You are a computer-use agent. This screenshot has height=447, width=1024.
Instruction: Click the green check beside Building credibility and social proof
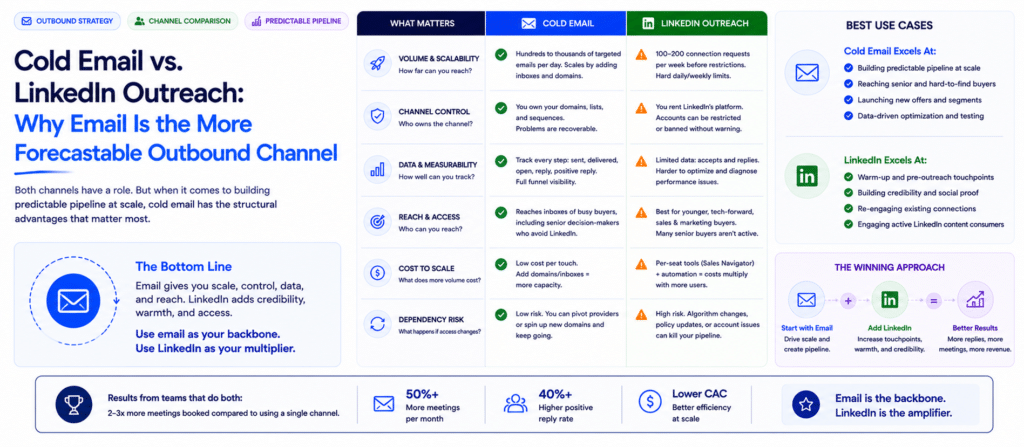click(x=848, y=193)
